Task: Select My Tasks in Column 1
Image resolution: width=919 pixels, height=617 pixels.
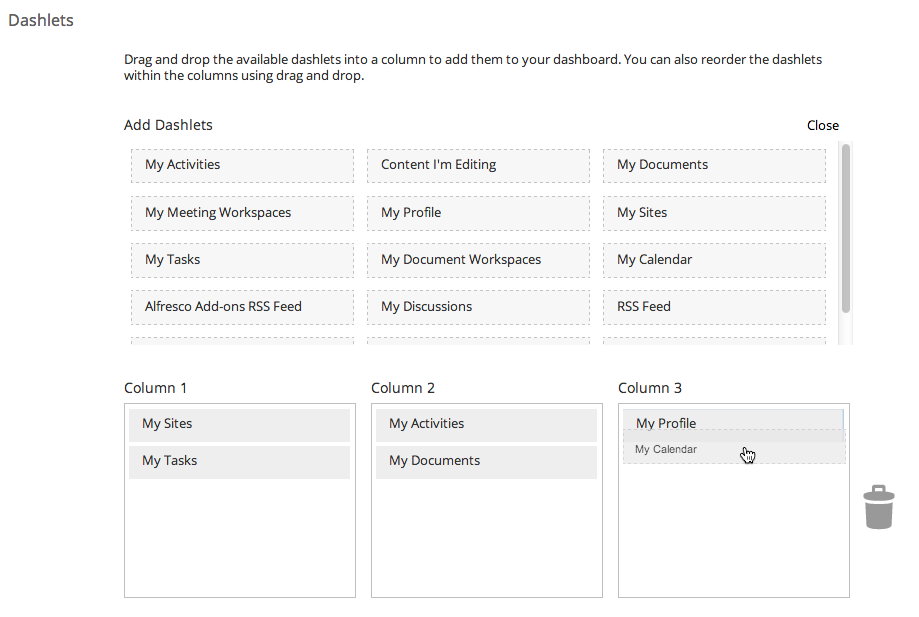Action: [239, 461]
